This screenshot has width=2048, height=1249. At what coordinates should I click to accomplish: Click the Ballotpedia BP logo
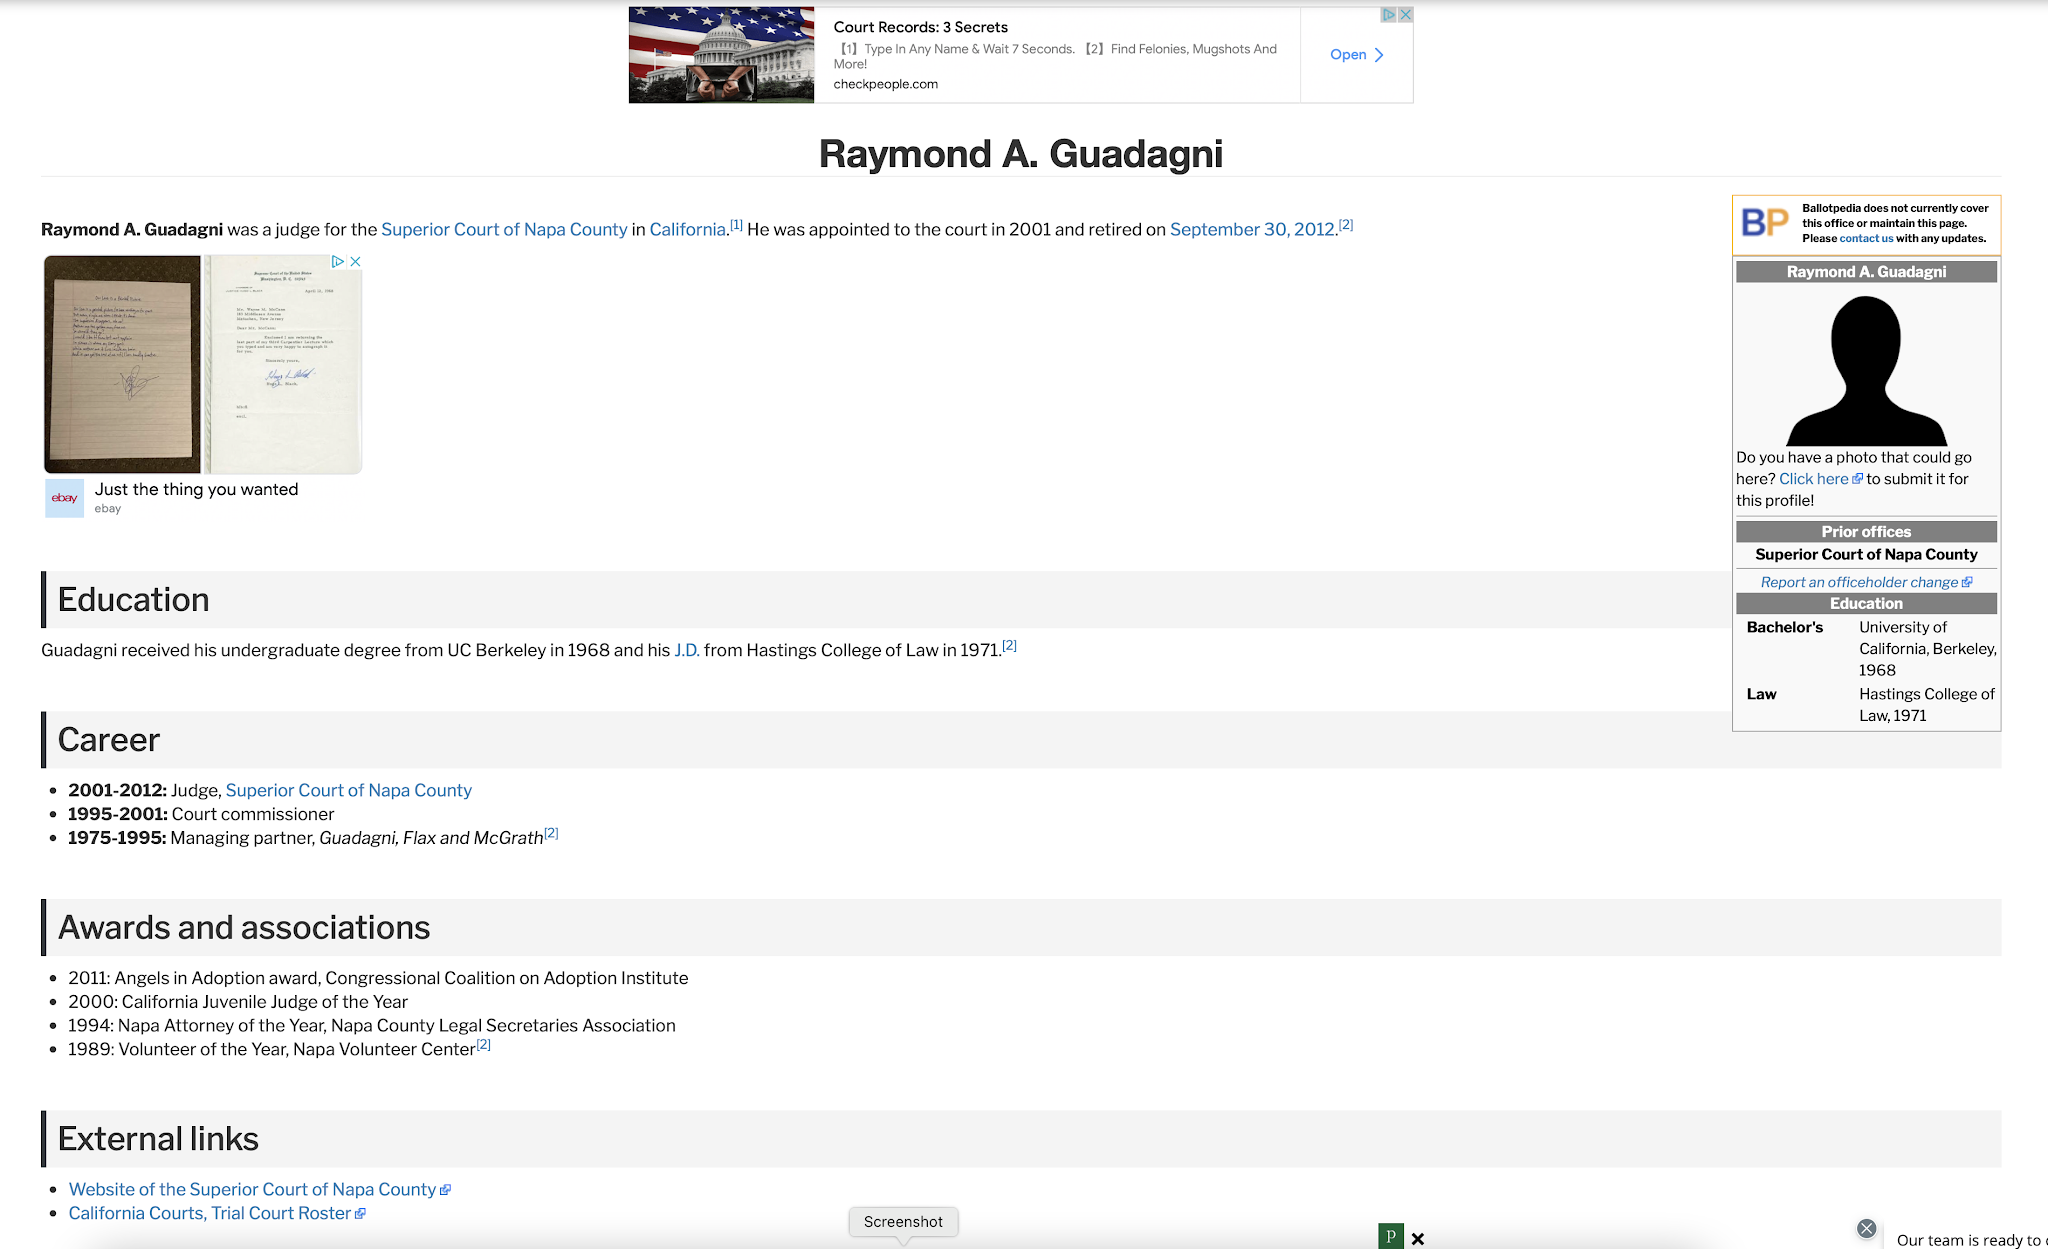[1765, 222]
